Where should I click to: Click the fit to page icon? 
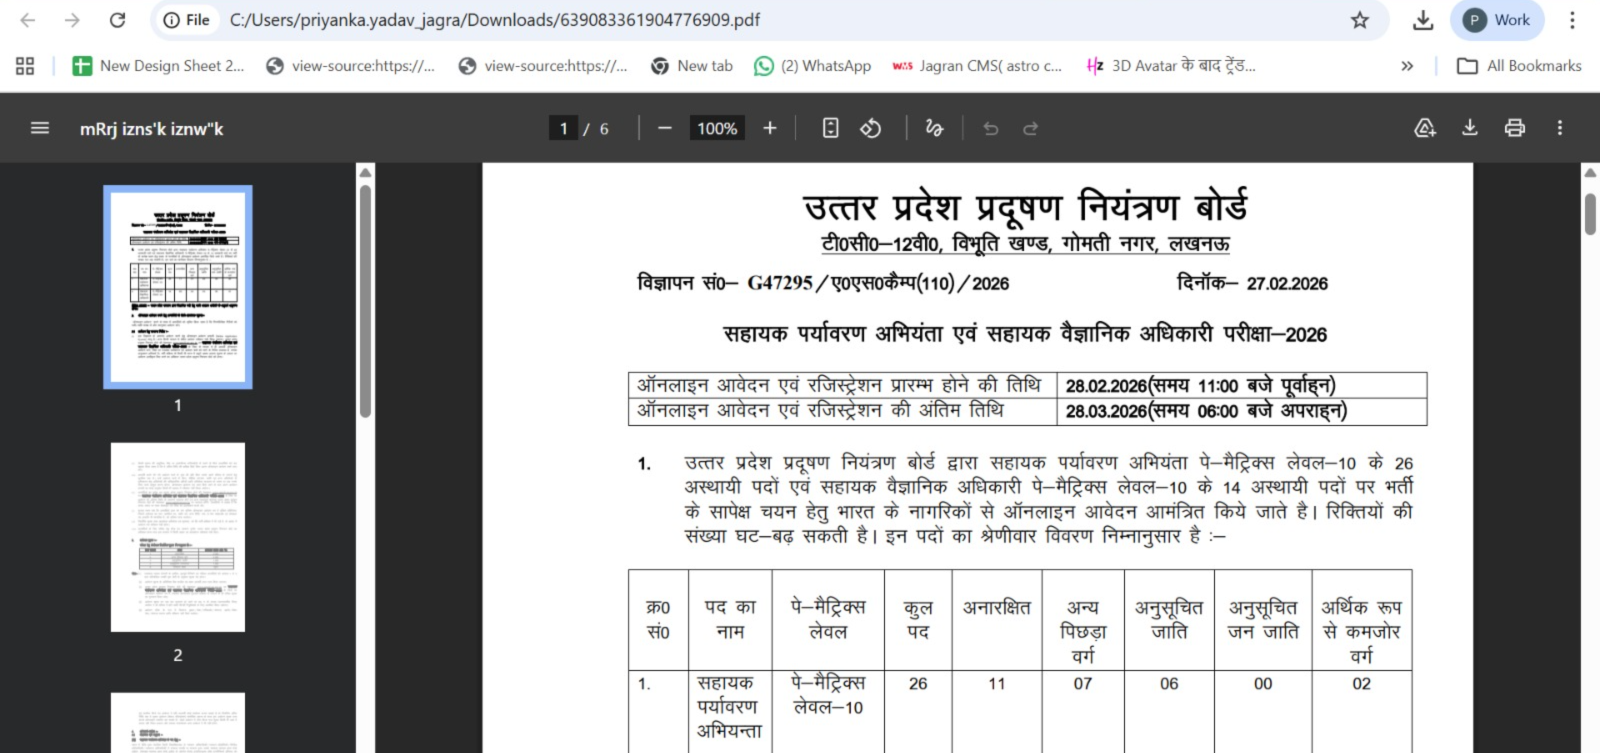click(830, 128)
